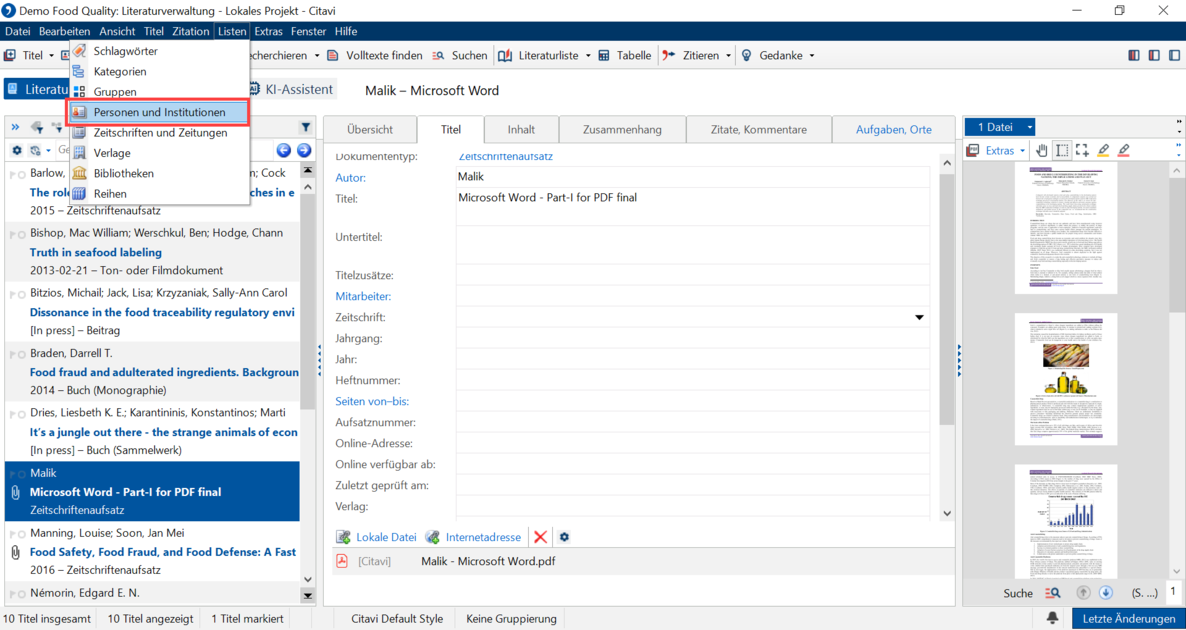The width and height of the screenshot is (1186, 630).
Task: Go back with the blue left arrow
Action: pos(284,151)
